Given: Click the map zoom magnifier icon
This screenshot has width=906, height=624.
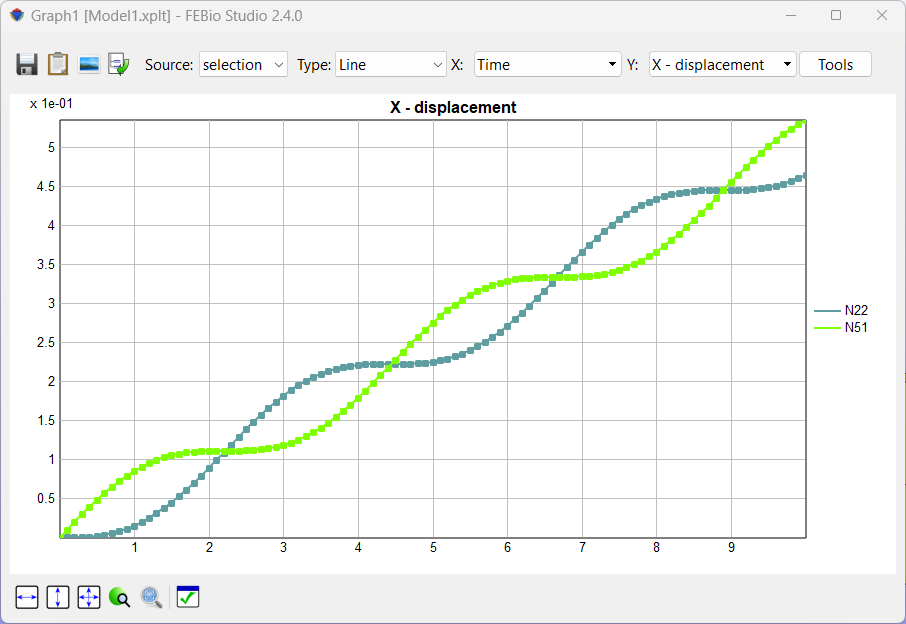Looking at the screenshot, I should 151,597.
